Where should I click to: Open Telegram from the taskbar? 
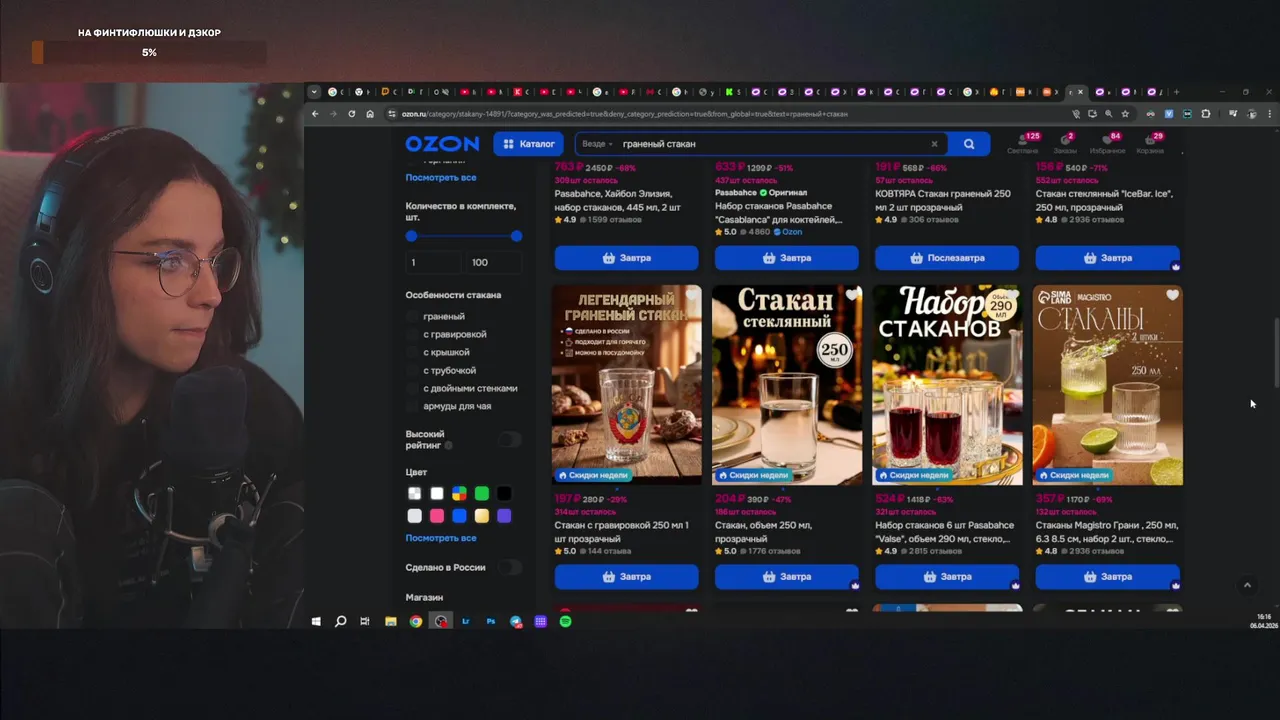click(516, 621)
